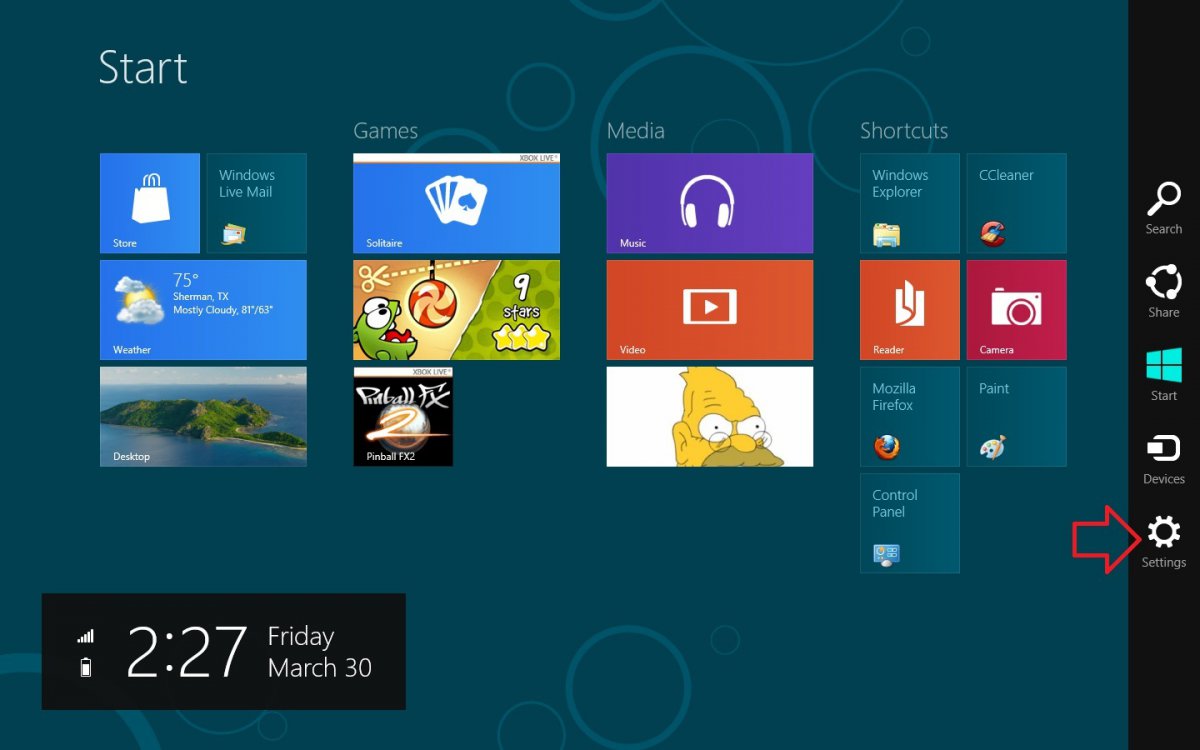This screenshot has height=750, width=1200.
Task: Launch the CCleaner shortcut tile
Action: click(x=1017, y=203)
